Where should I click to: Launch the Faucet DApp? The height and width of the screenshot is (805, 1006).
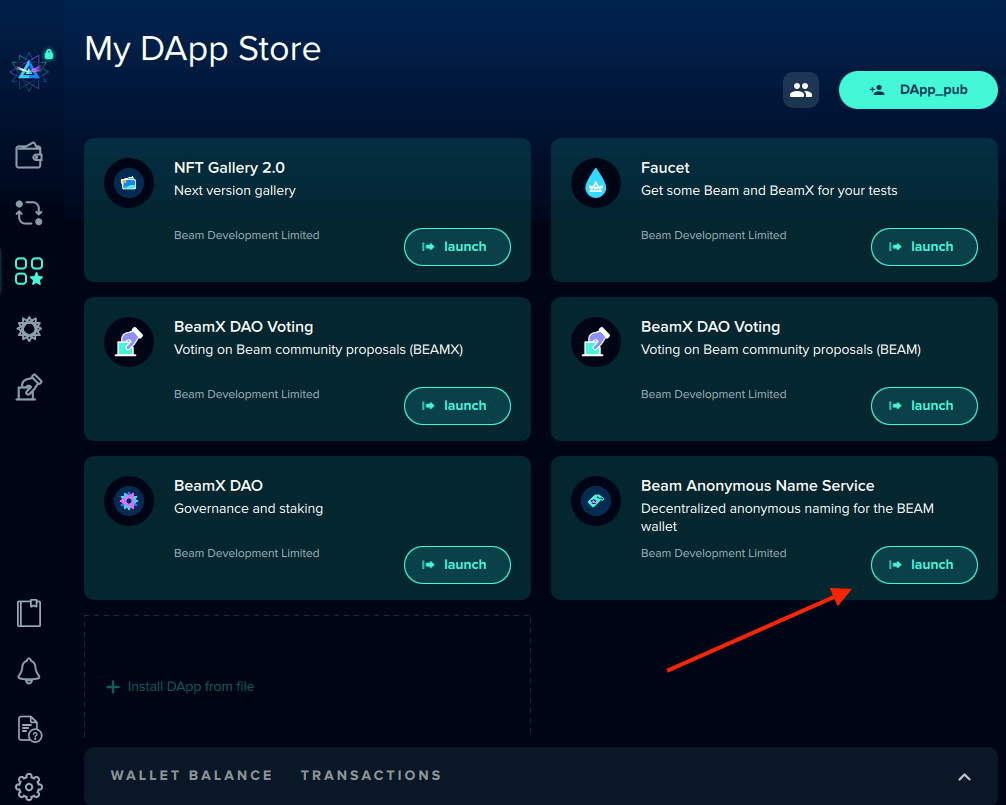[x=924, y=247]
